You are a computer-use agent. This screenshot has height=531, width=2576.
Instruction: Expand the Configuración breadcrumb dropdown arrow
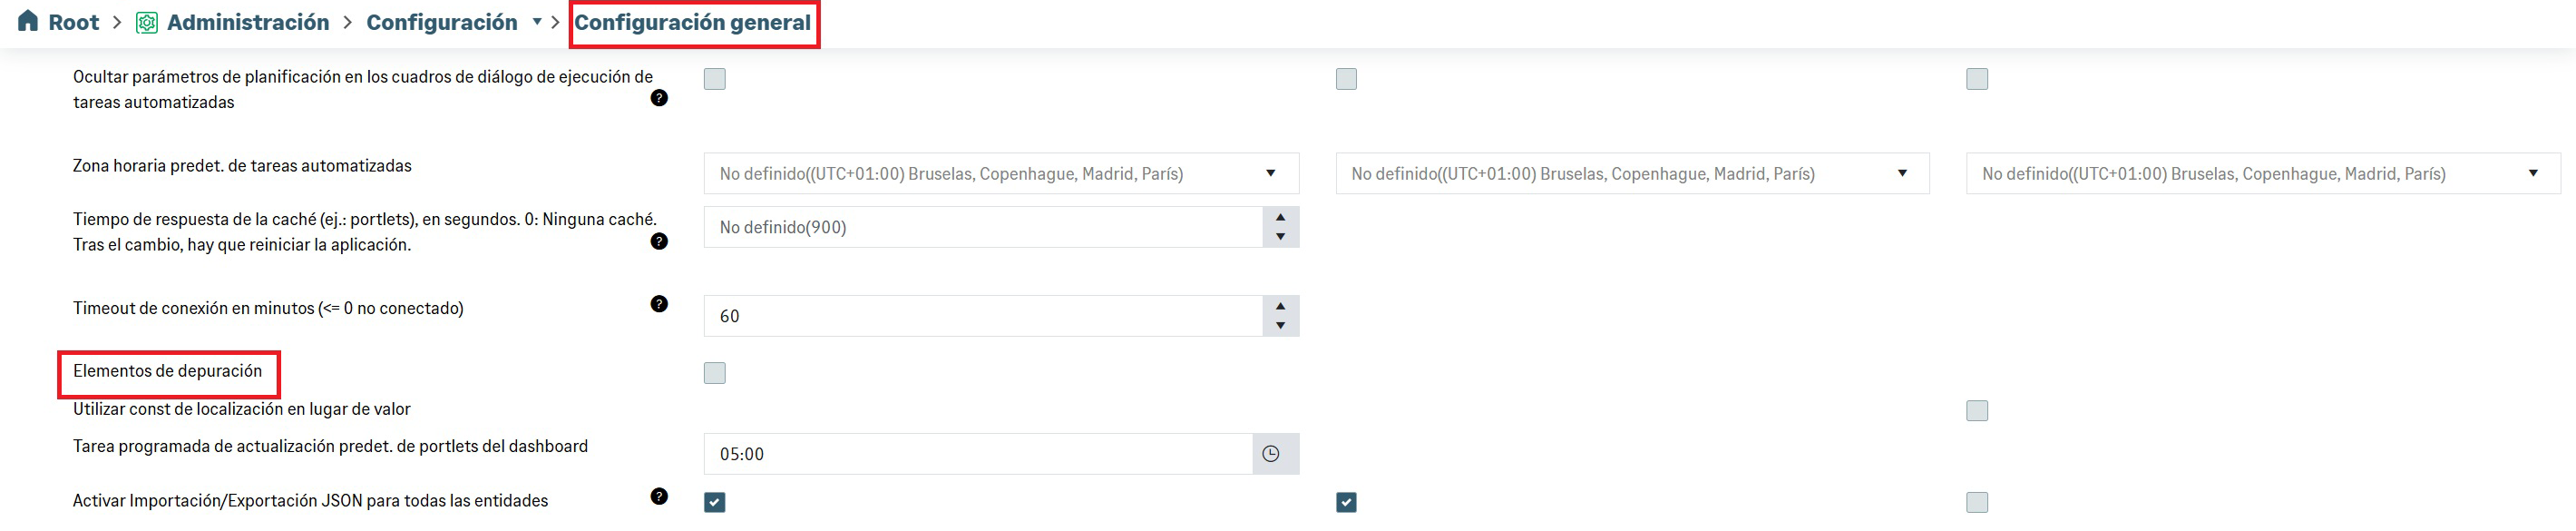pos(537,22)
